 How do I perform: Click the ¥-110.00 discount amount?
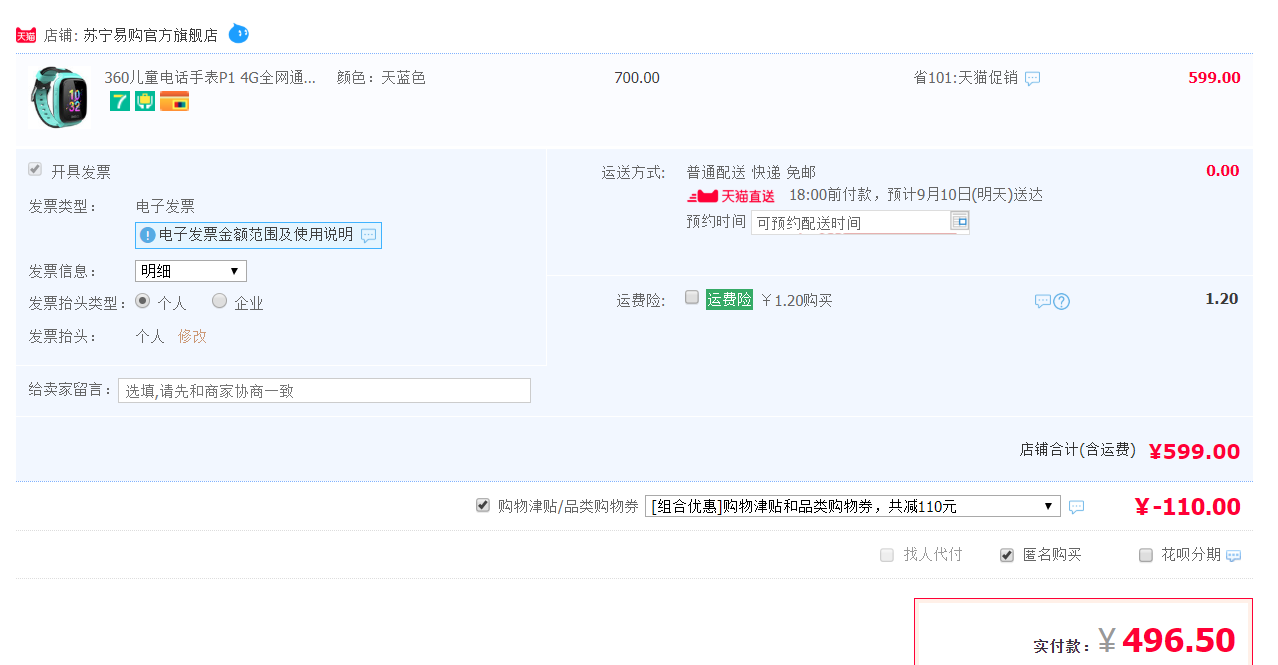[x=1188, y=507]
